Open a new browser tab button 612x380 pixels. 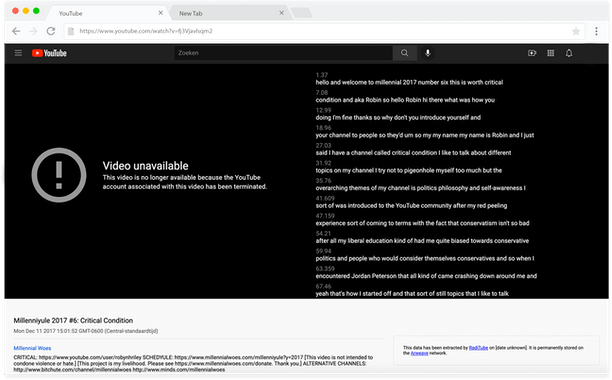(302, 13)
